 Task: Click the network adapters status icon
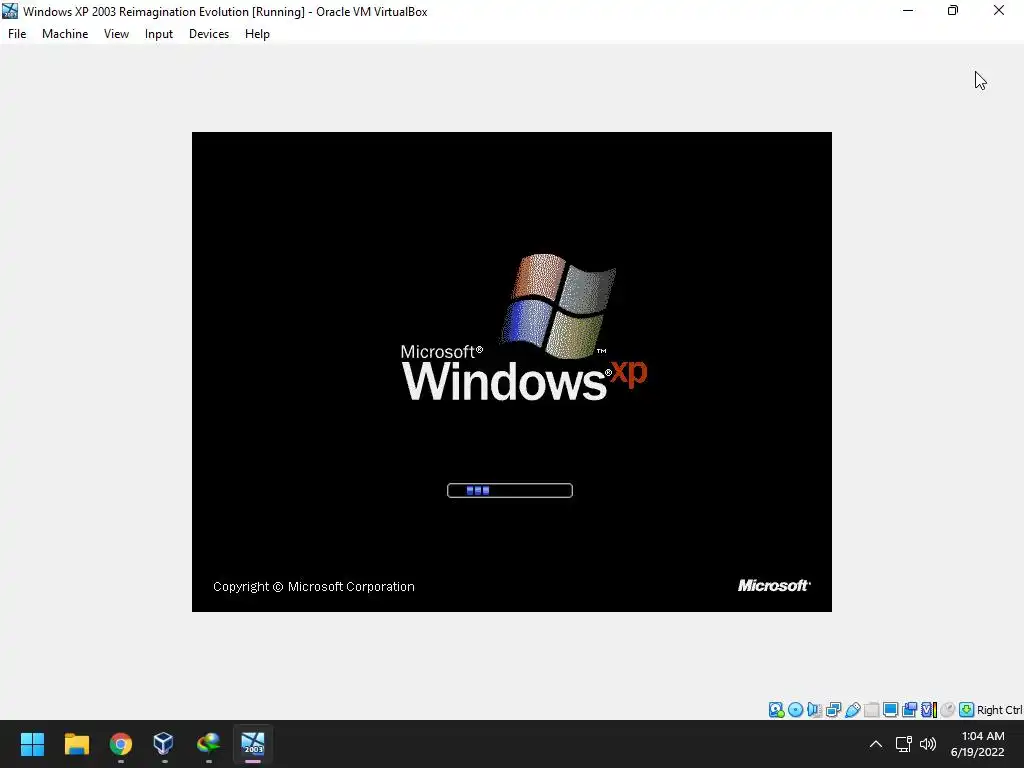point(833,710)
